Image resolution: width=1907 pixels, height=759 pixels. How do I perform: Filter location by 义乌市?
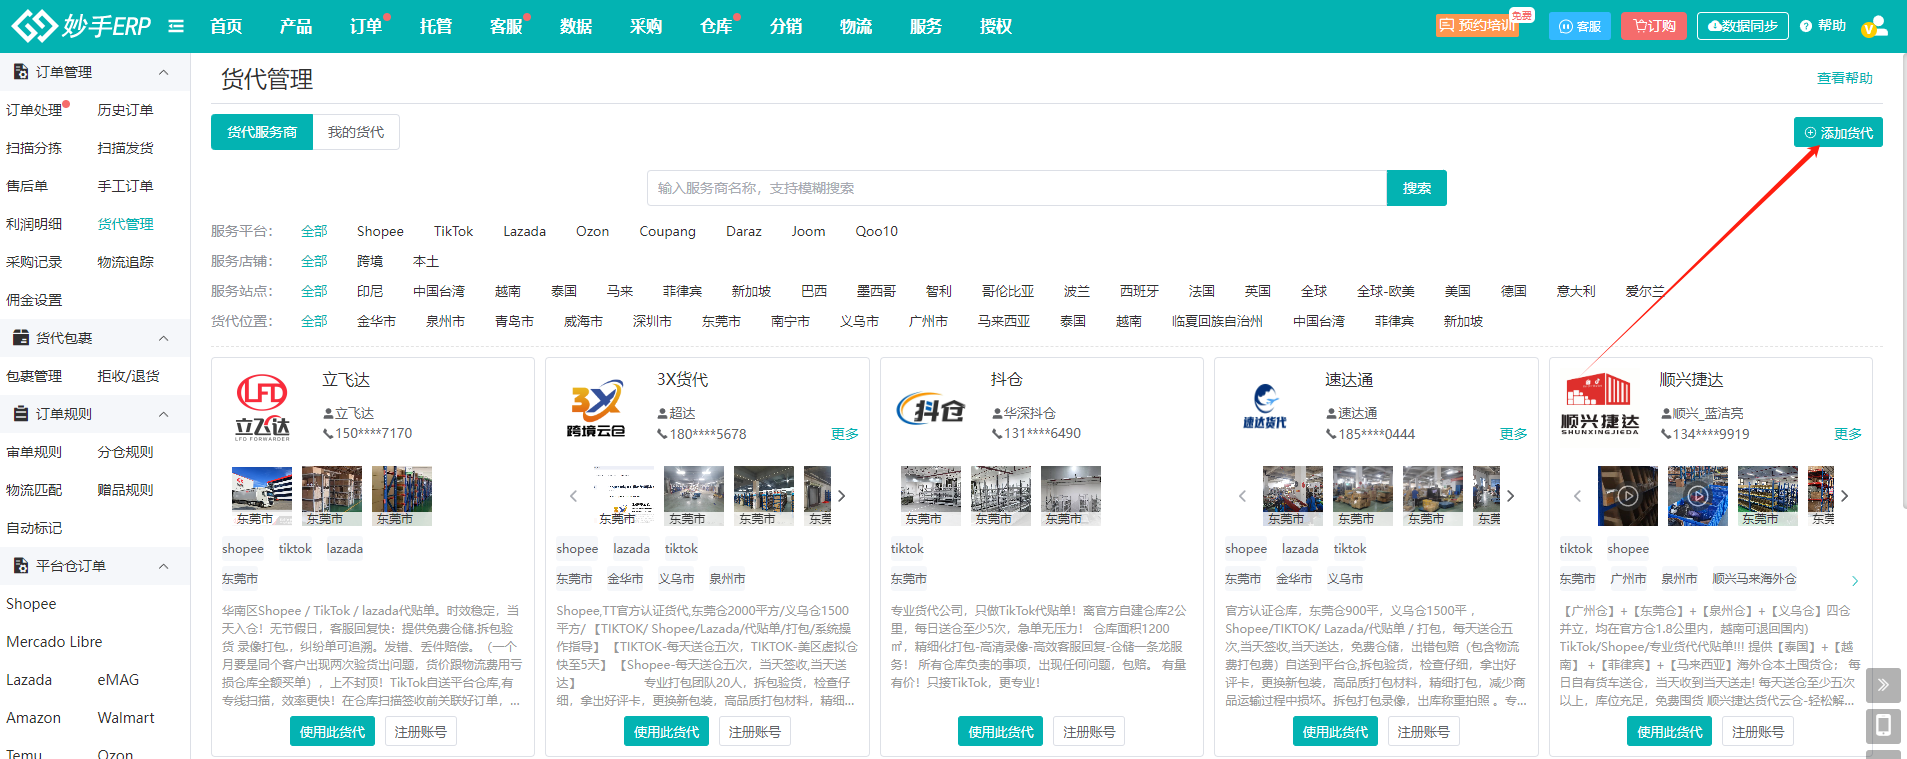[x=859, y=321]
